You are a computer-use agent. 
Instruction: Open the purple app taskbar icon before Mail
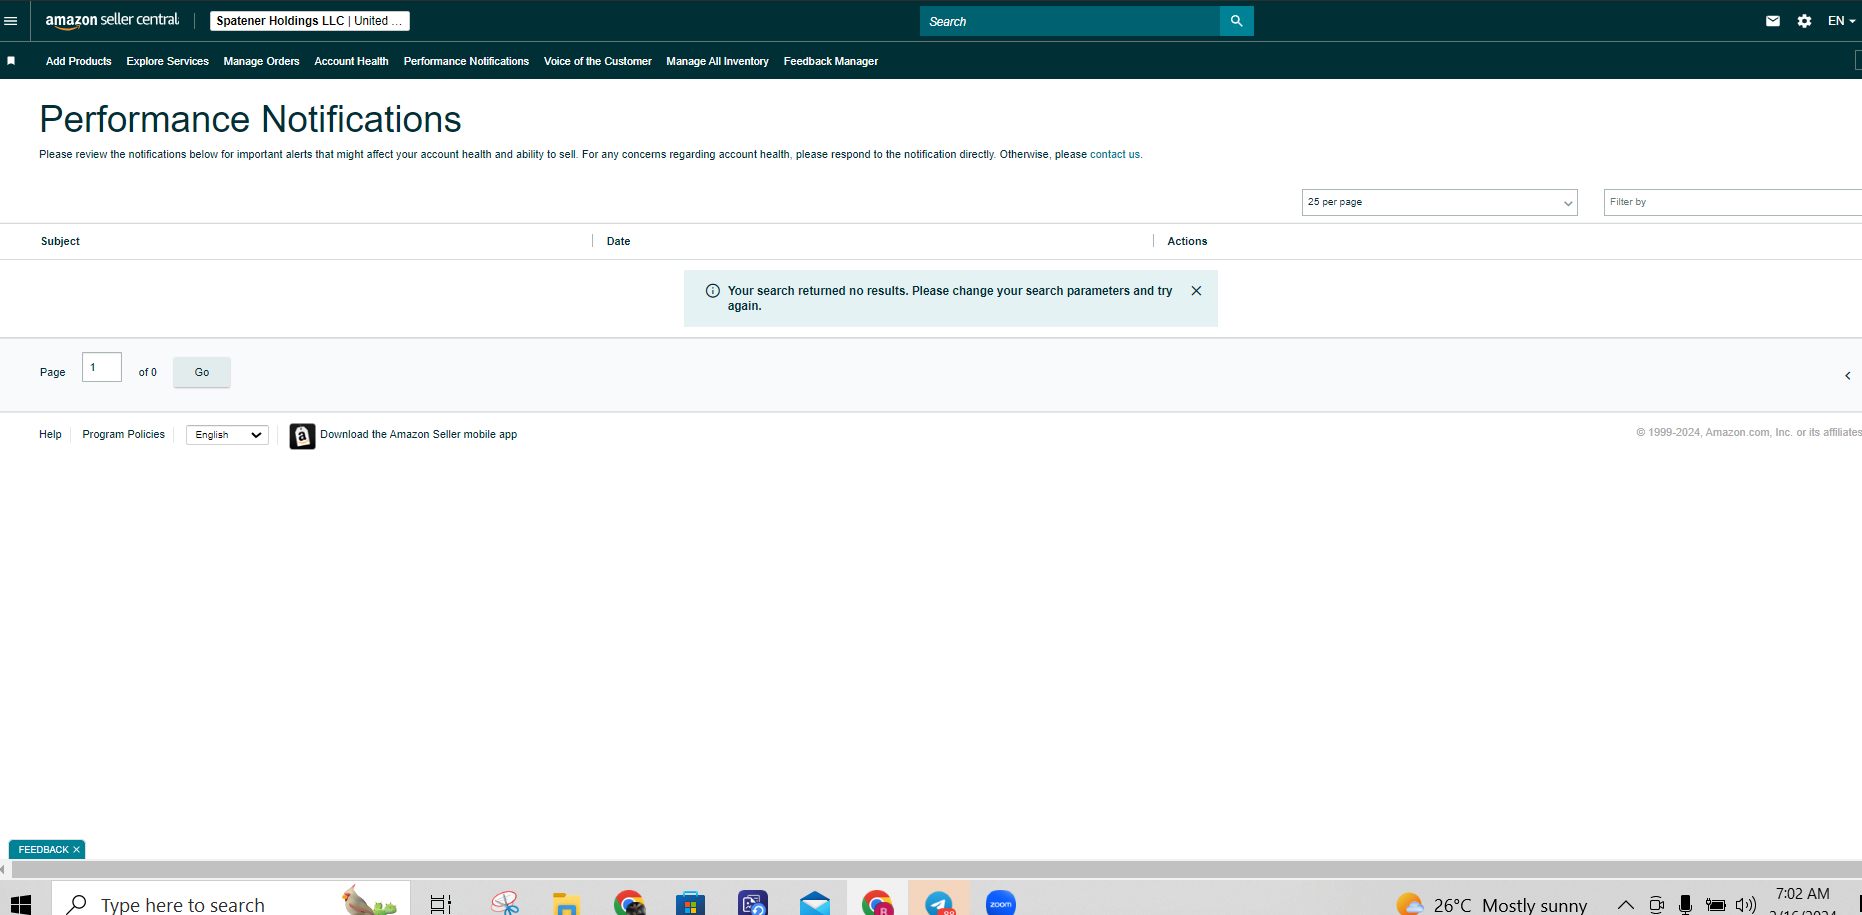point(753,903)
